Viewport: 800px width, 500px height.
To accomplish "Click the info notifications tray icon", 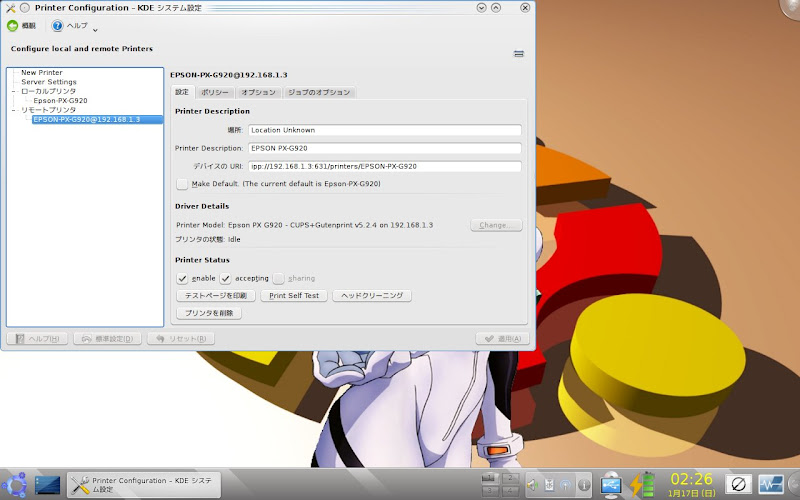I will pos(584,485).
